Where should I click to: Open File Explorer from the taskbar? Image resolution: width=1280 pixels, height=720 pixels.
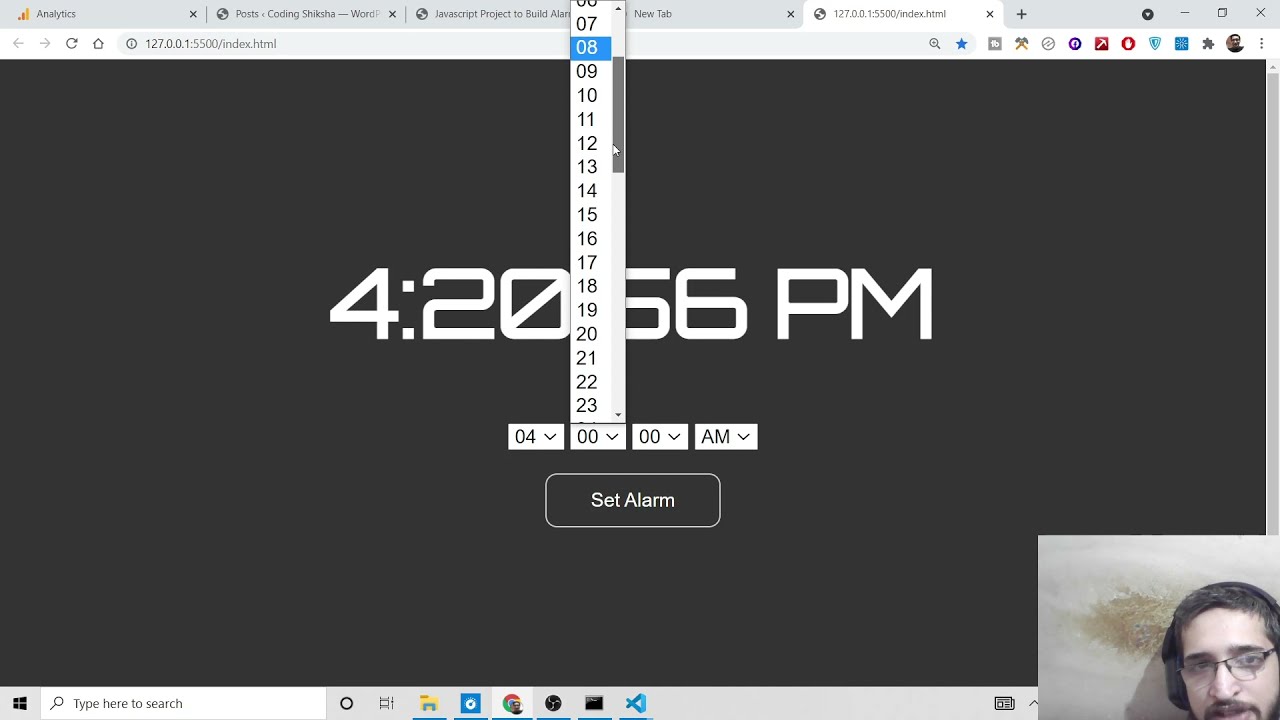coord(428,704)
